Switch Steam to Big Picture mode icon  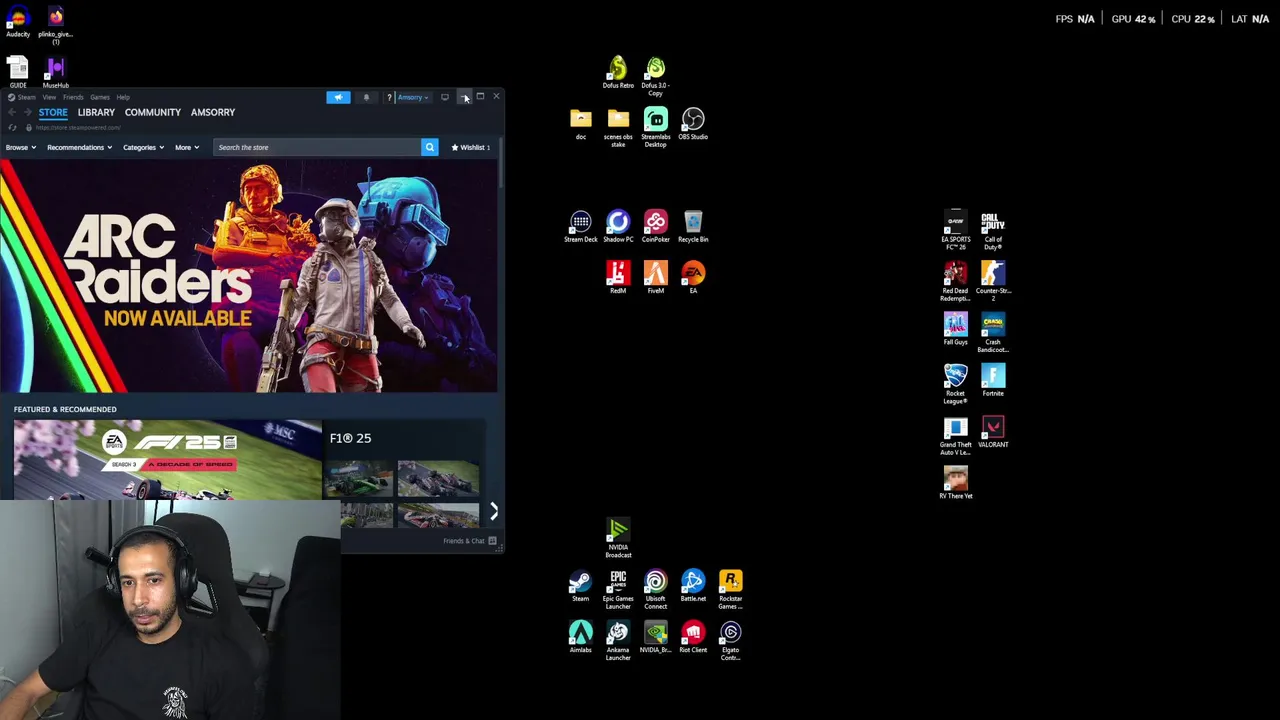(445, 97)
